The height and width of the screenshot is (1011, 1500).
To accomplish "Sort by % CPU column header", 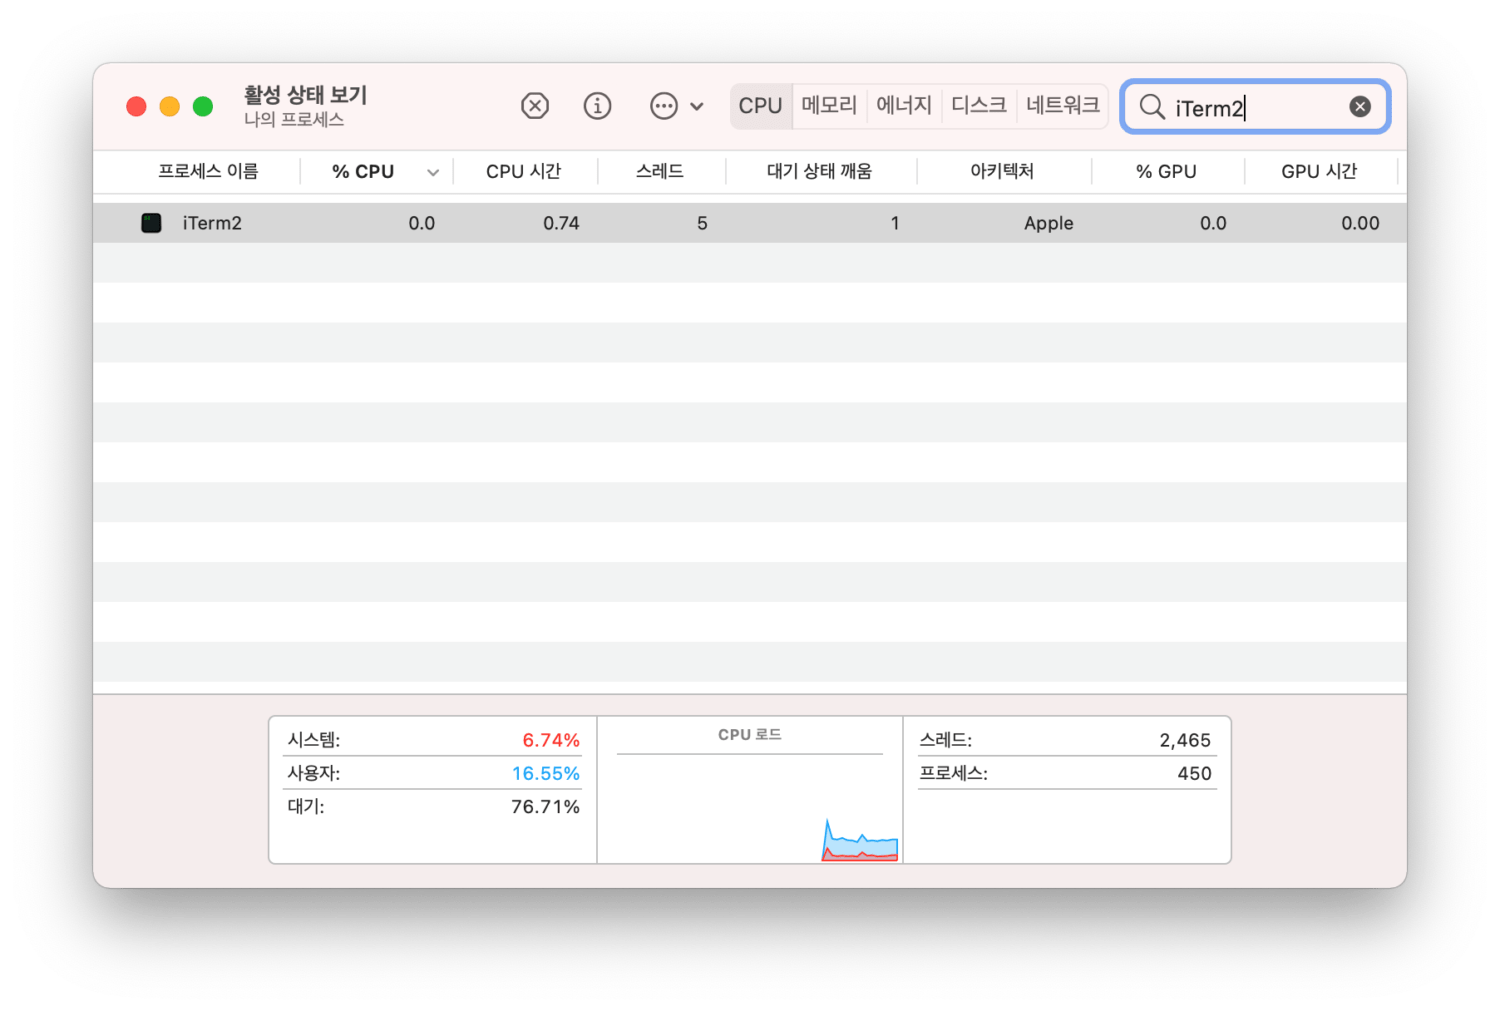I will tap(363, 172).
